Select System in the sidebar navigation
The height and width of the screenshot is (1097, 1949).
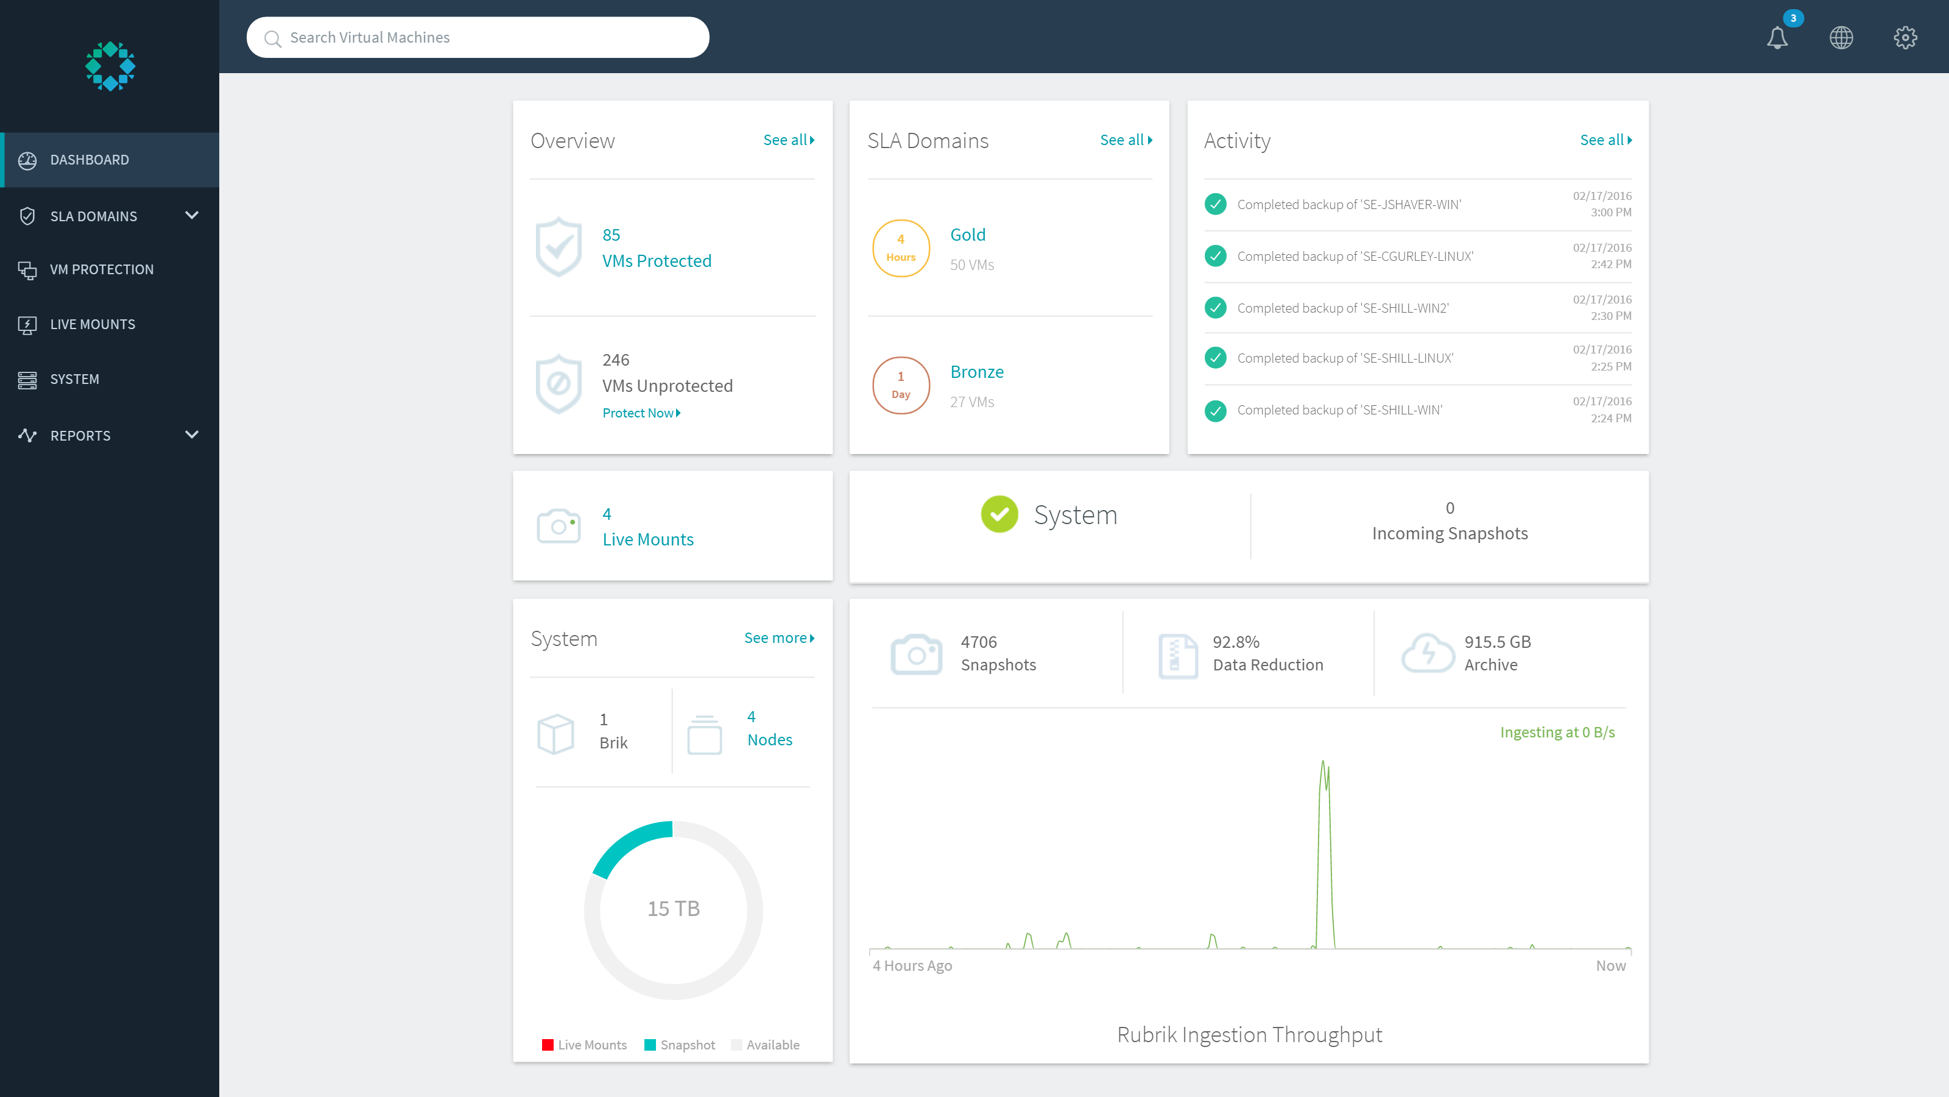(75, 379)
